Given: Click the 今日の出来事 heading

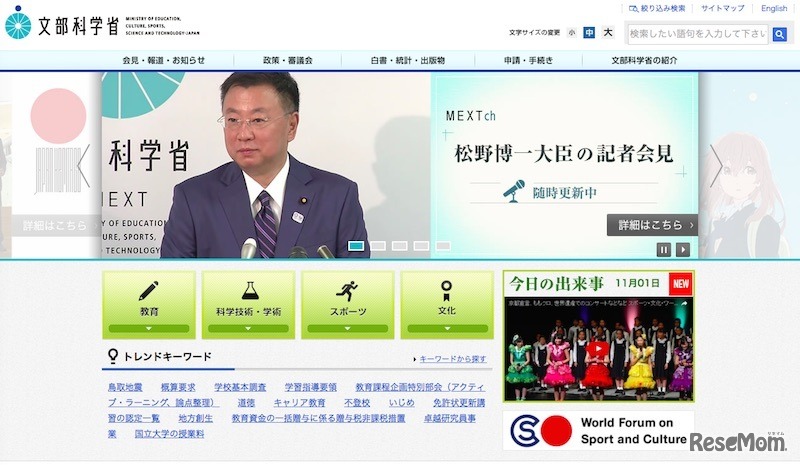Looking at the screenshot, I should tap(556, 283).
